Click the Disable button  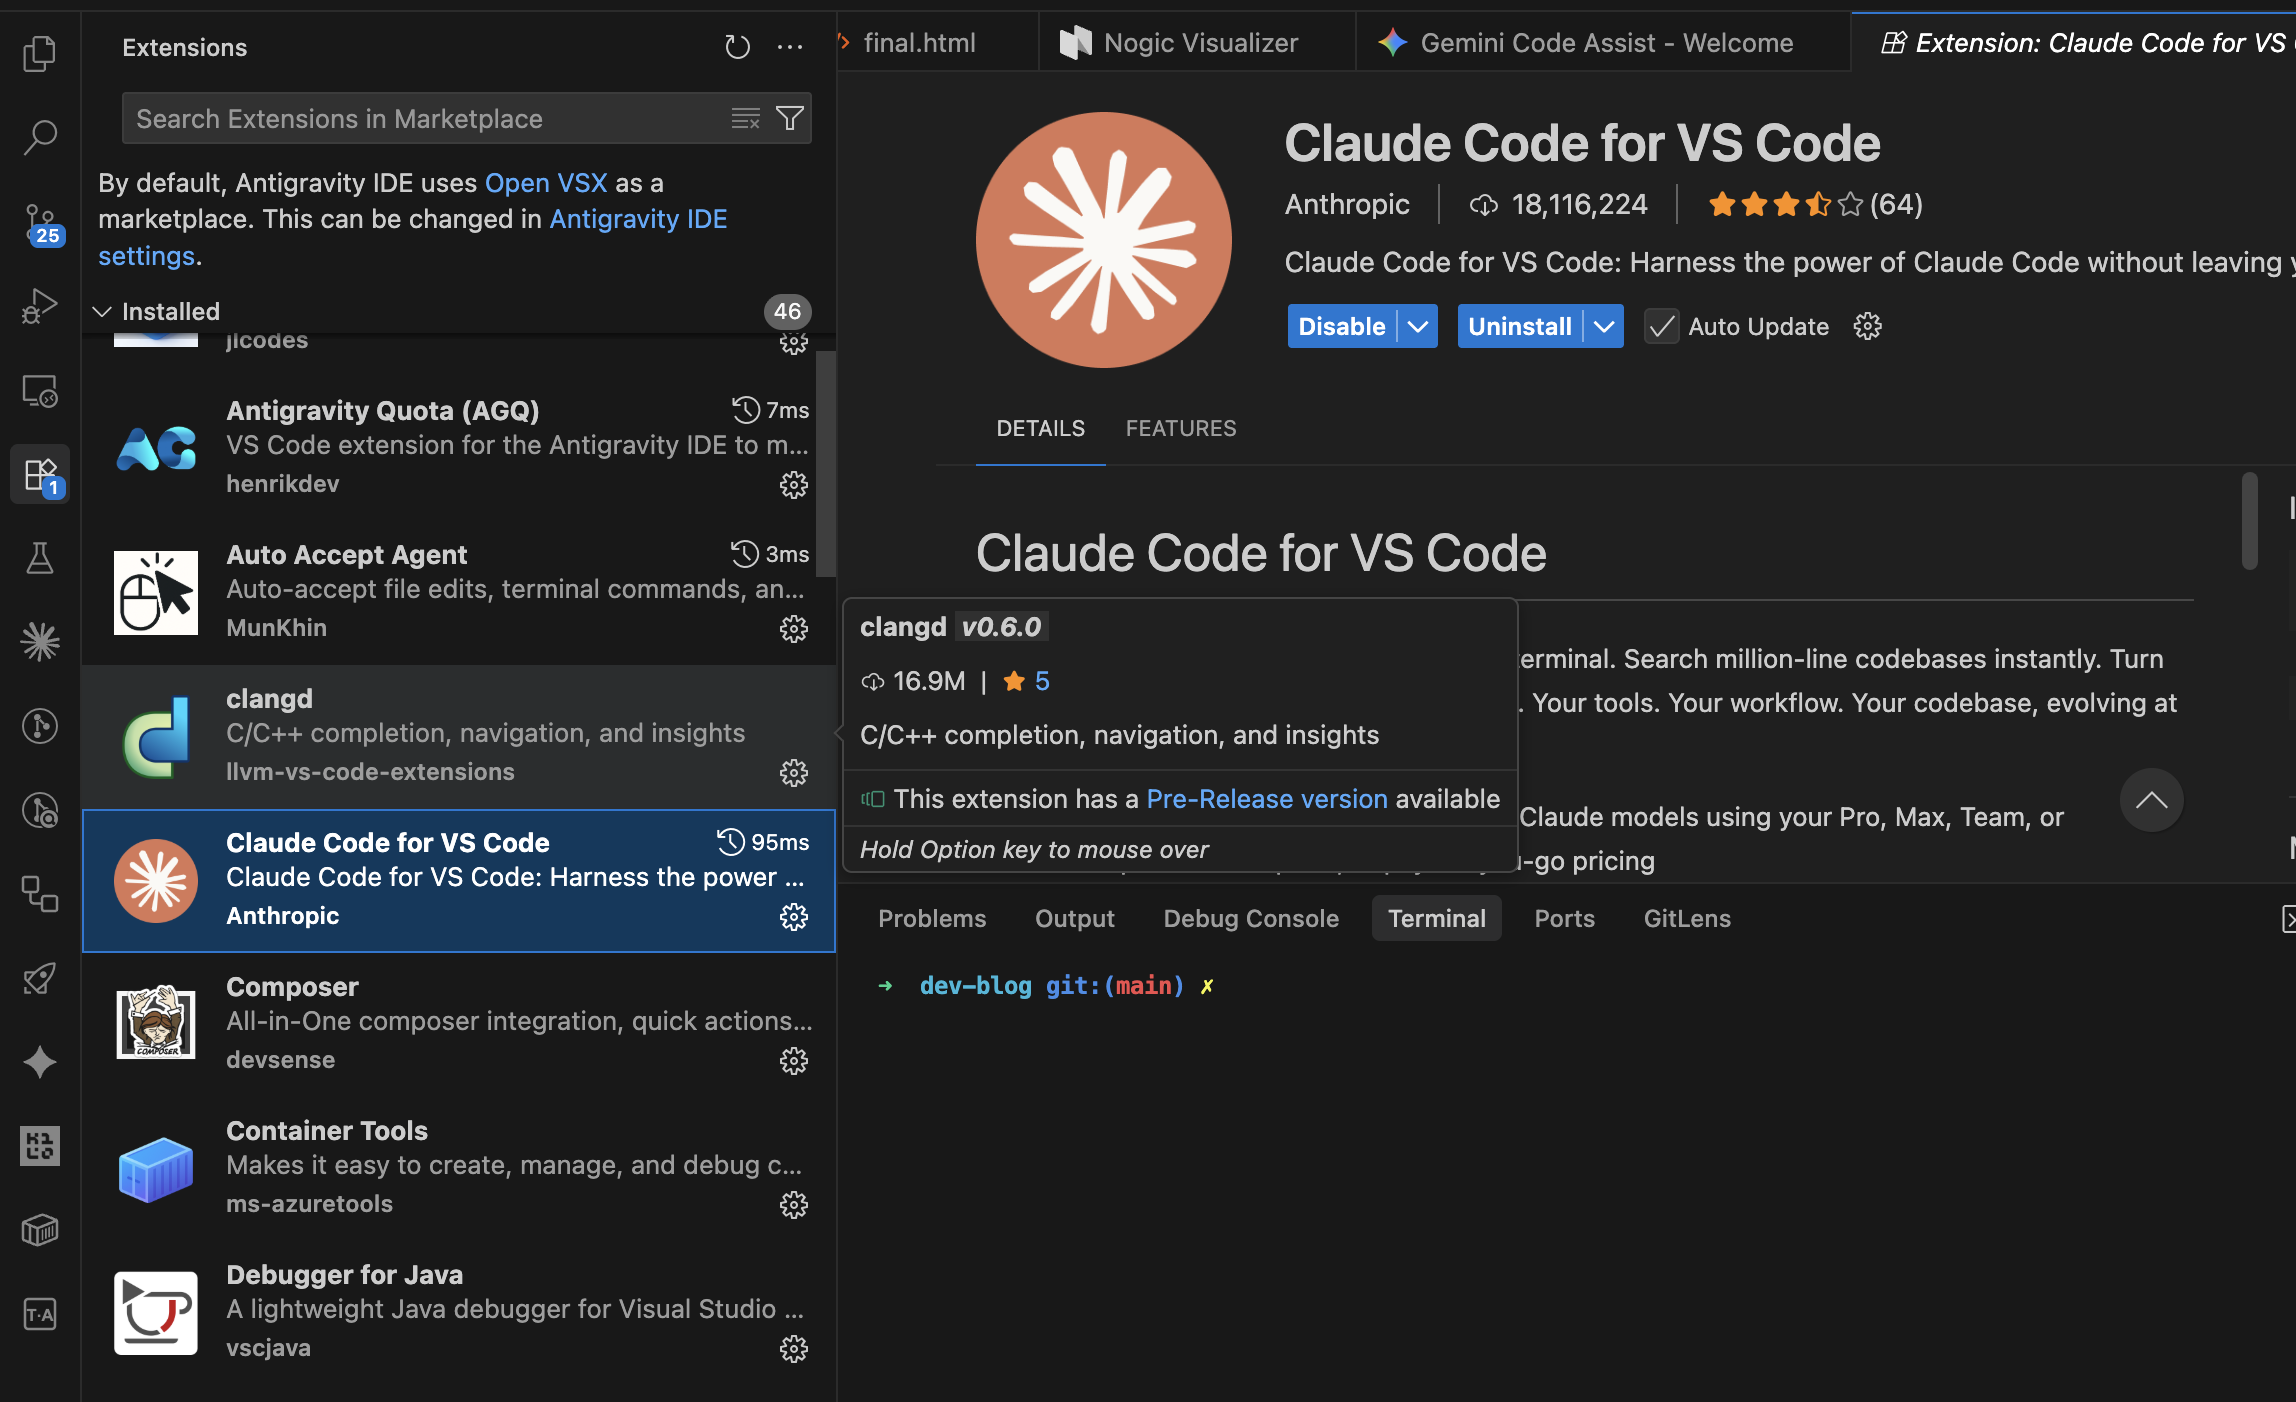pos(1342,327)
